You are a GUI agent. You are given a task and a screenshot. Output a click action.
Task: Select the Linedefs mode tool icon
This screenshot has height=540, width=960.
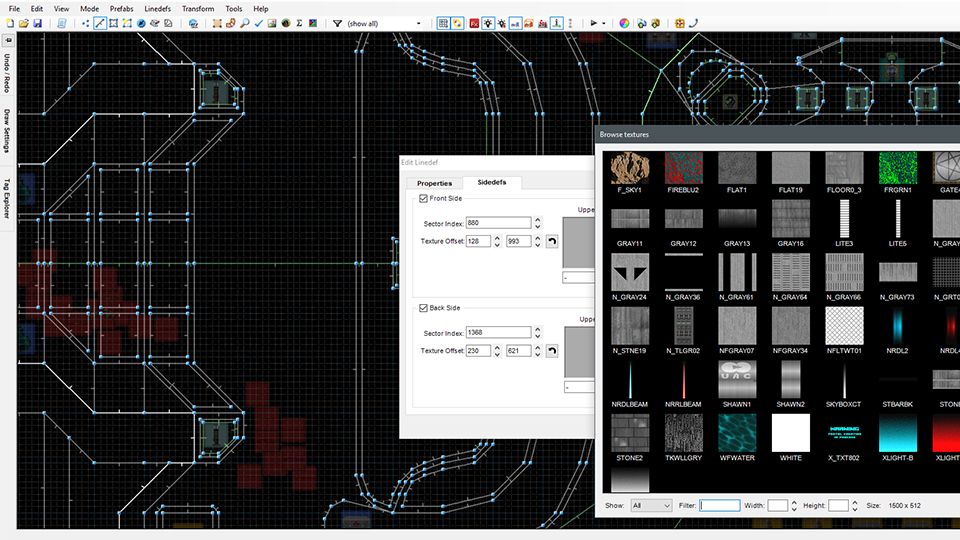pyautogui.click(x=100, y=23)
